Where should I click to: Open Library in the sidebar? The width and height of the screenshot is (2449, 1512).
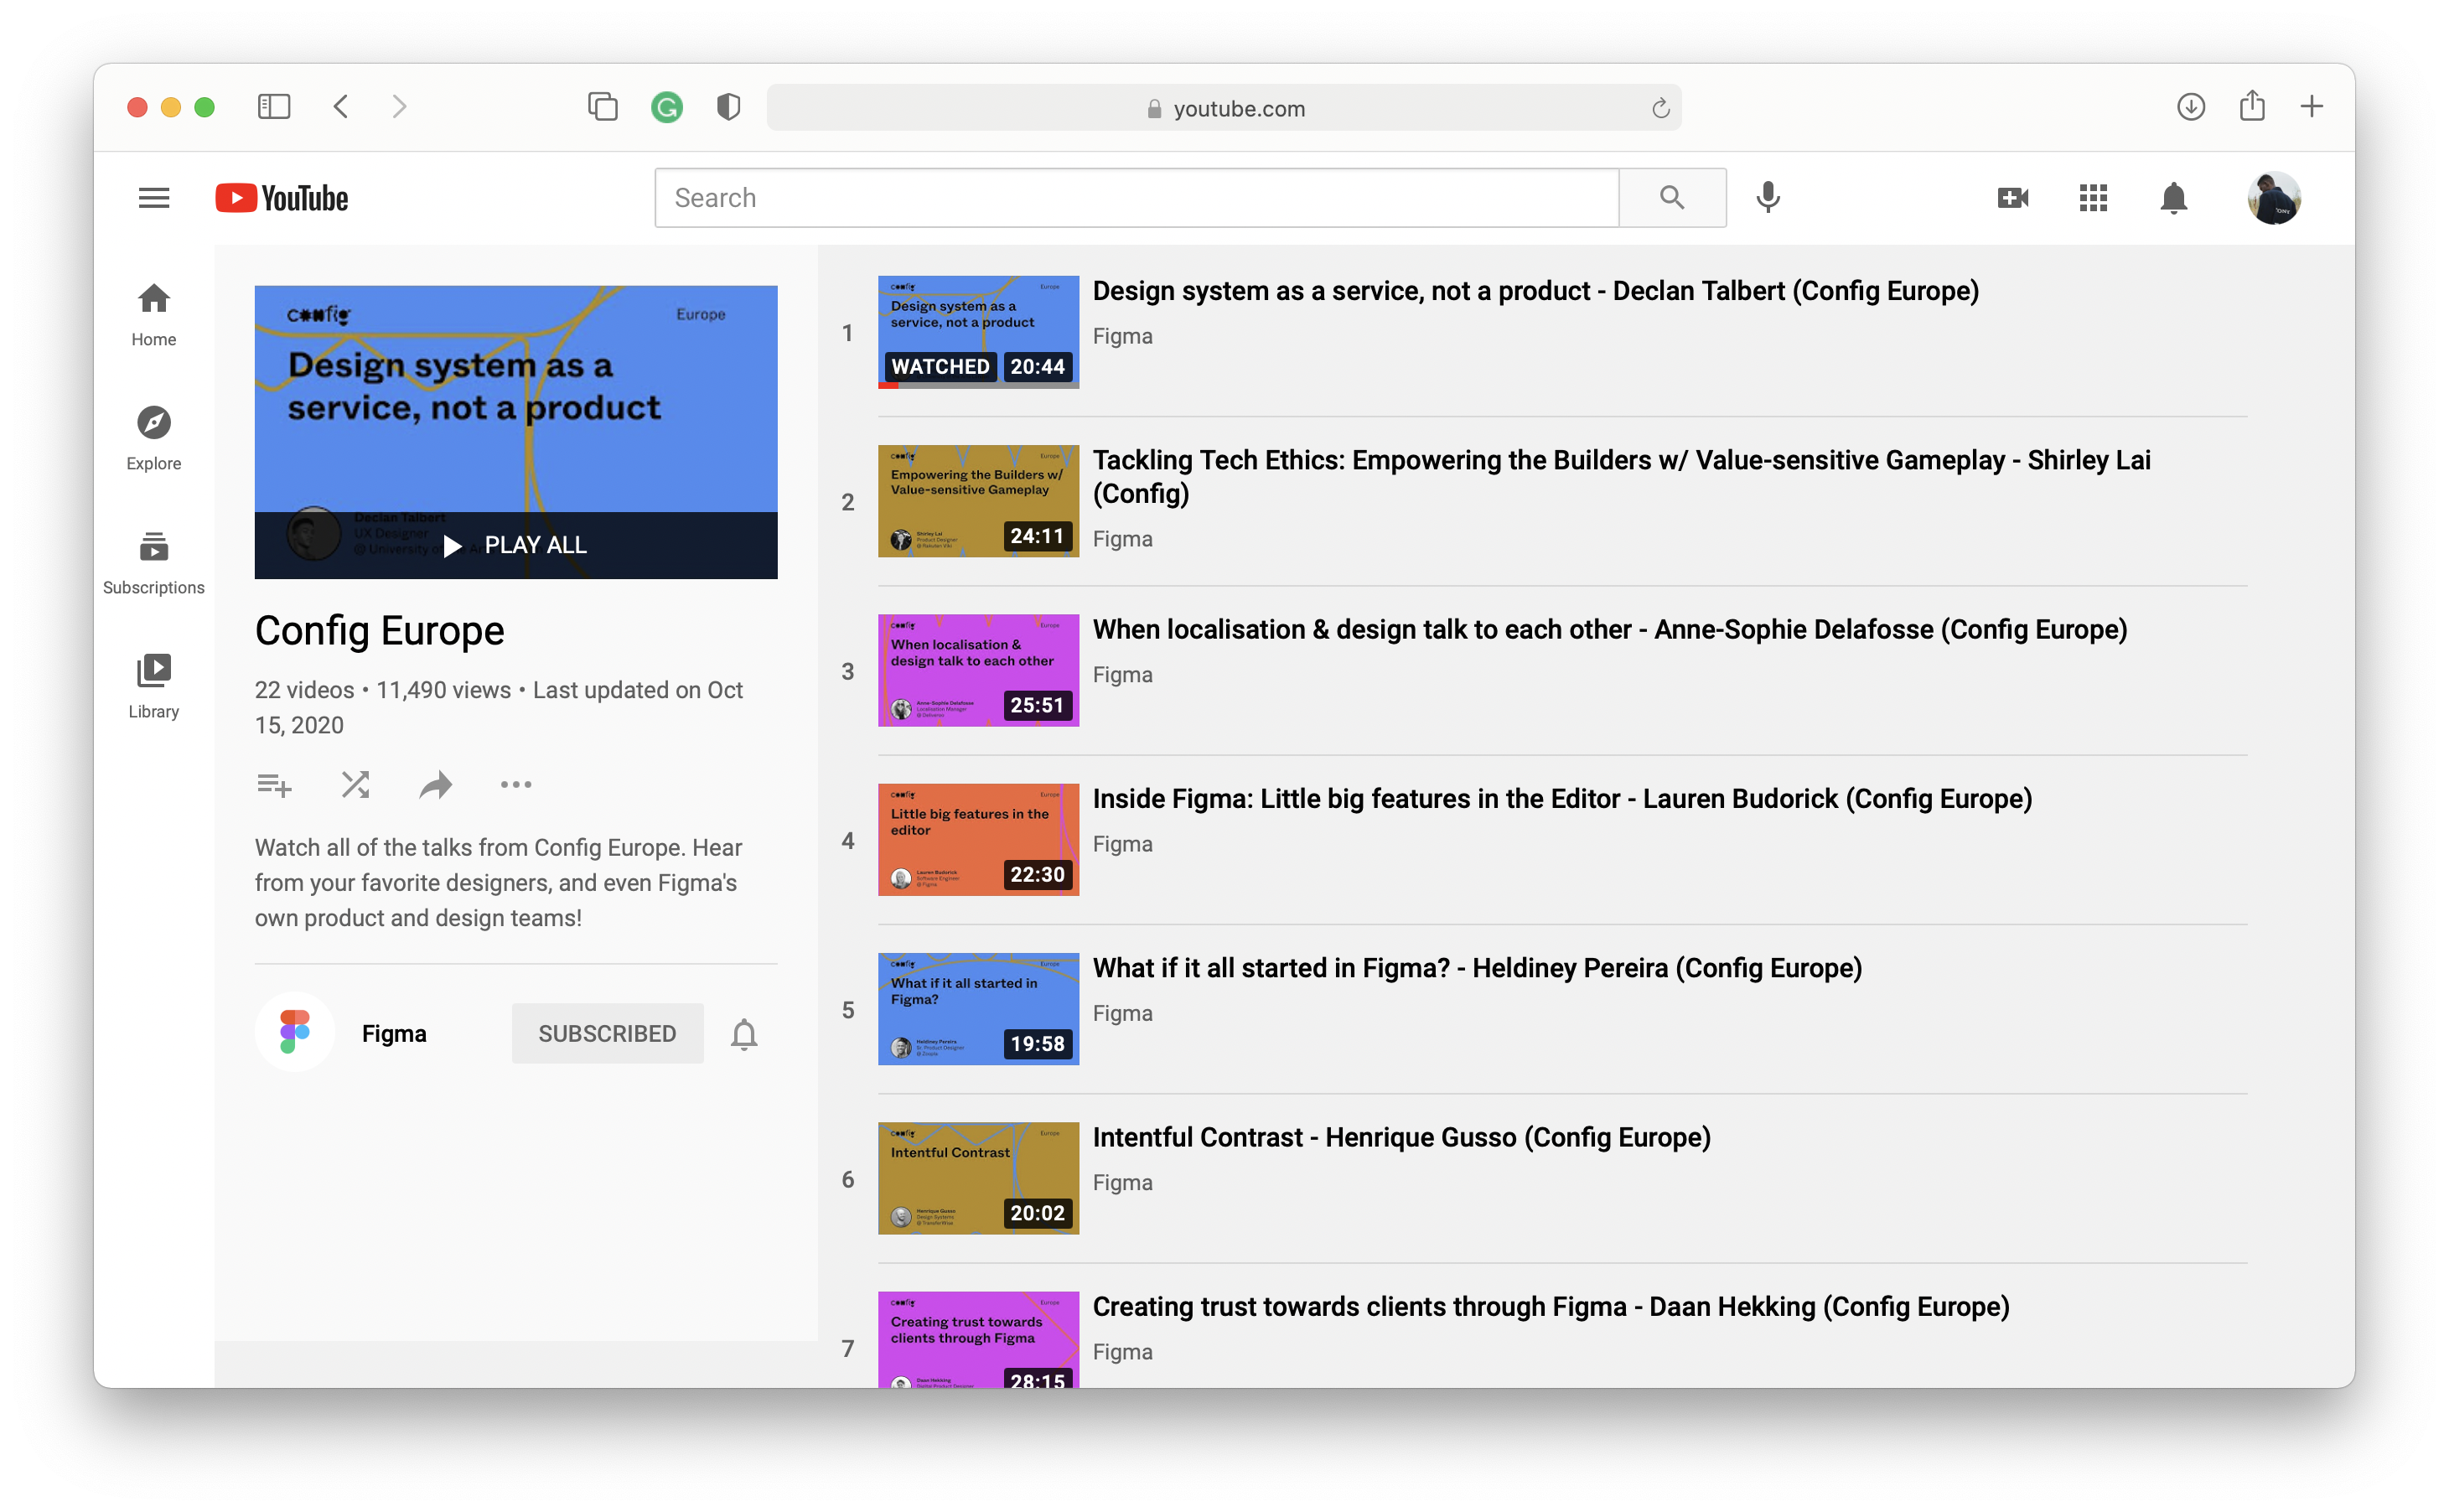click(x=154, y=686)
